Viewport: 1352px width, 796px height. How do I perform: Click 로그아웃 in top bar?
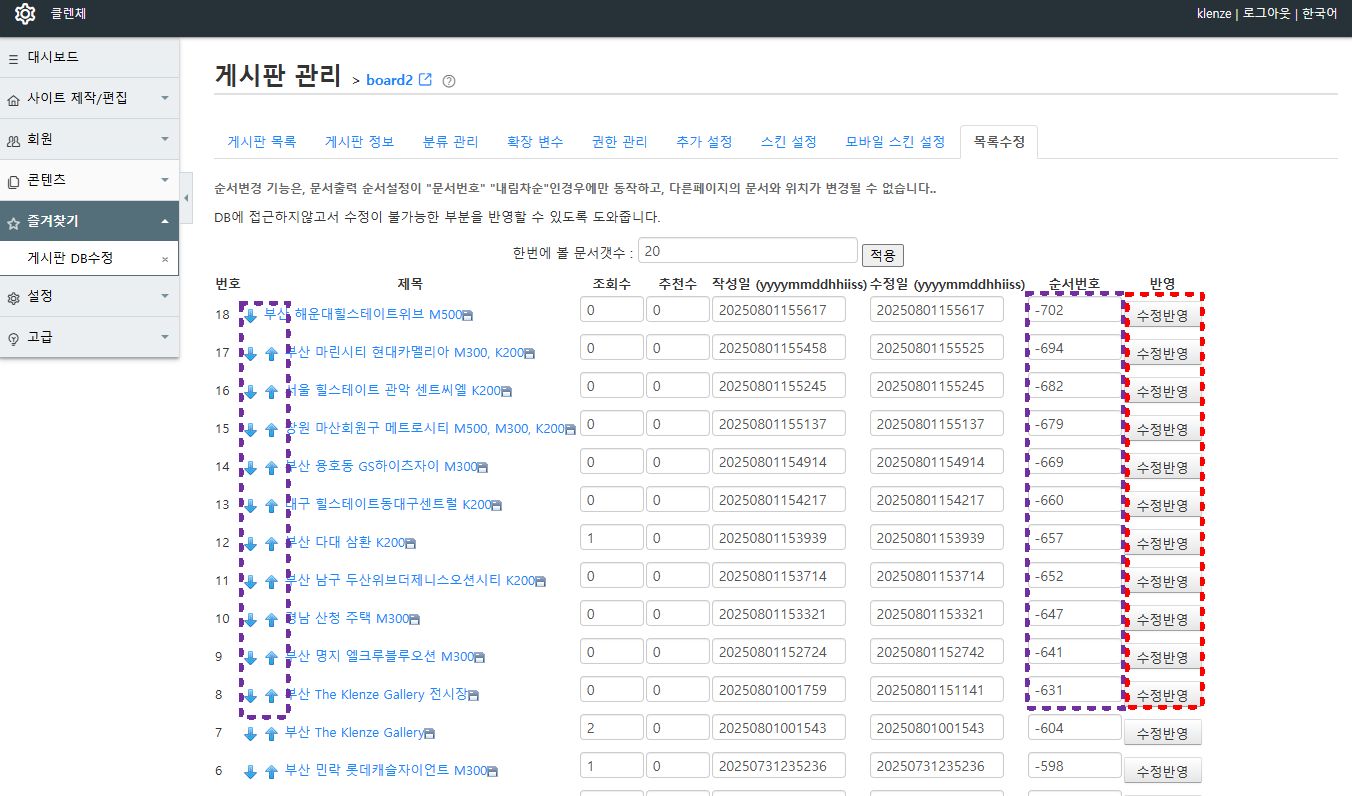pyautogui.click(x=1267, y=14)
